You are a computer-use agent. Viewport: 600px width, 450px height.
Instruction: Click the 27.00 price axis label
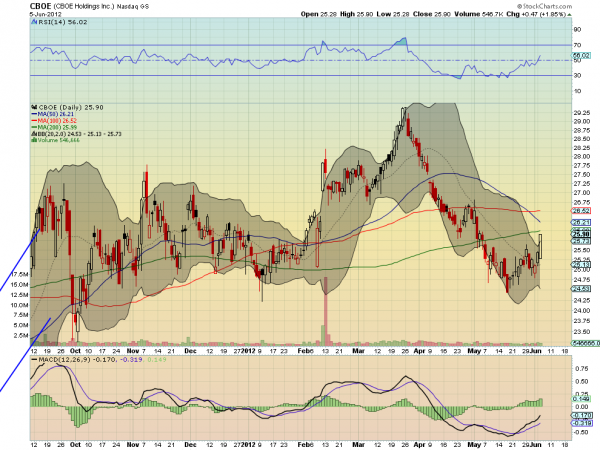pos(581,193)
